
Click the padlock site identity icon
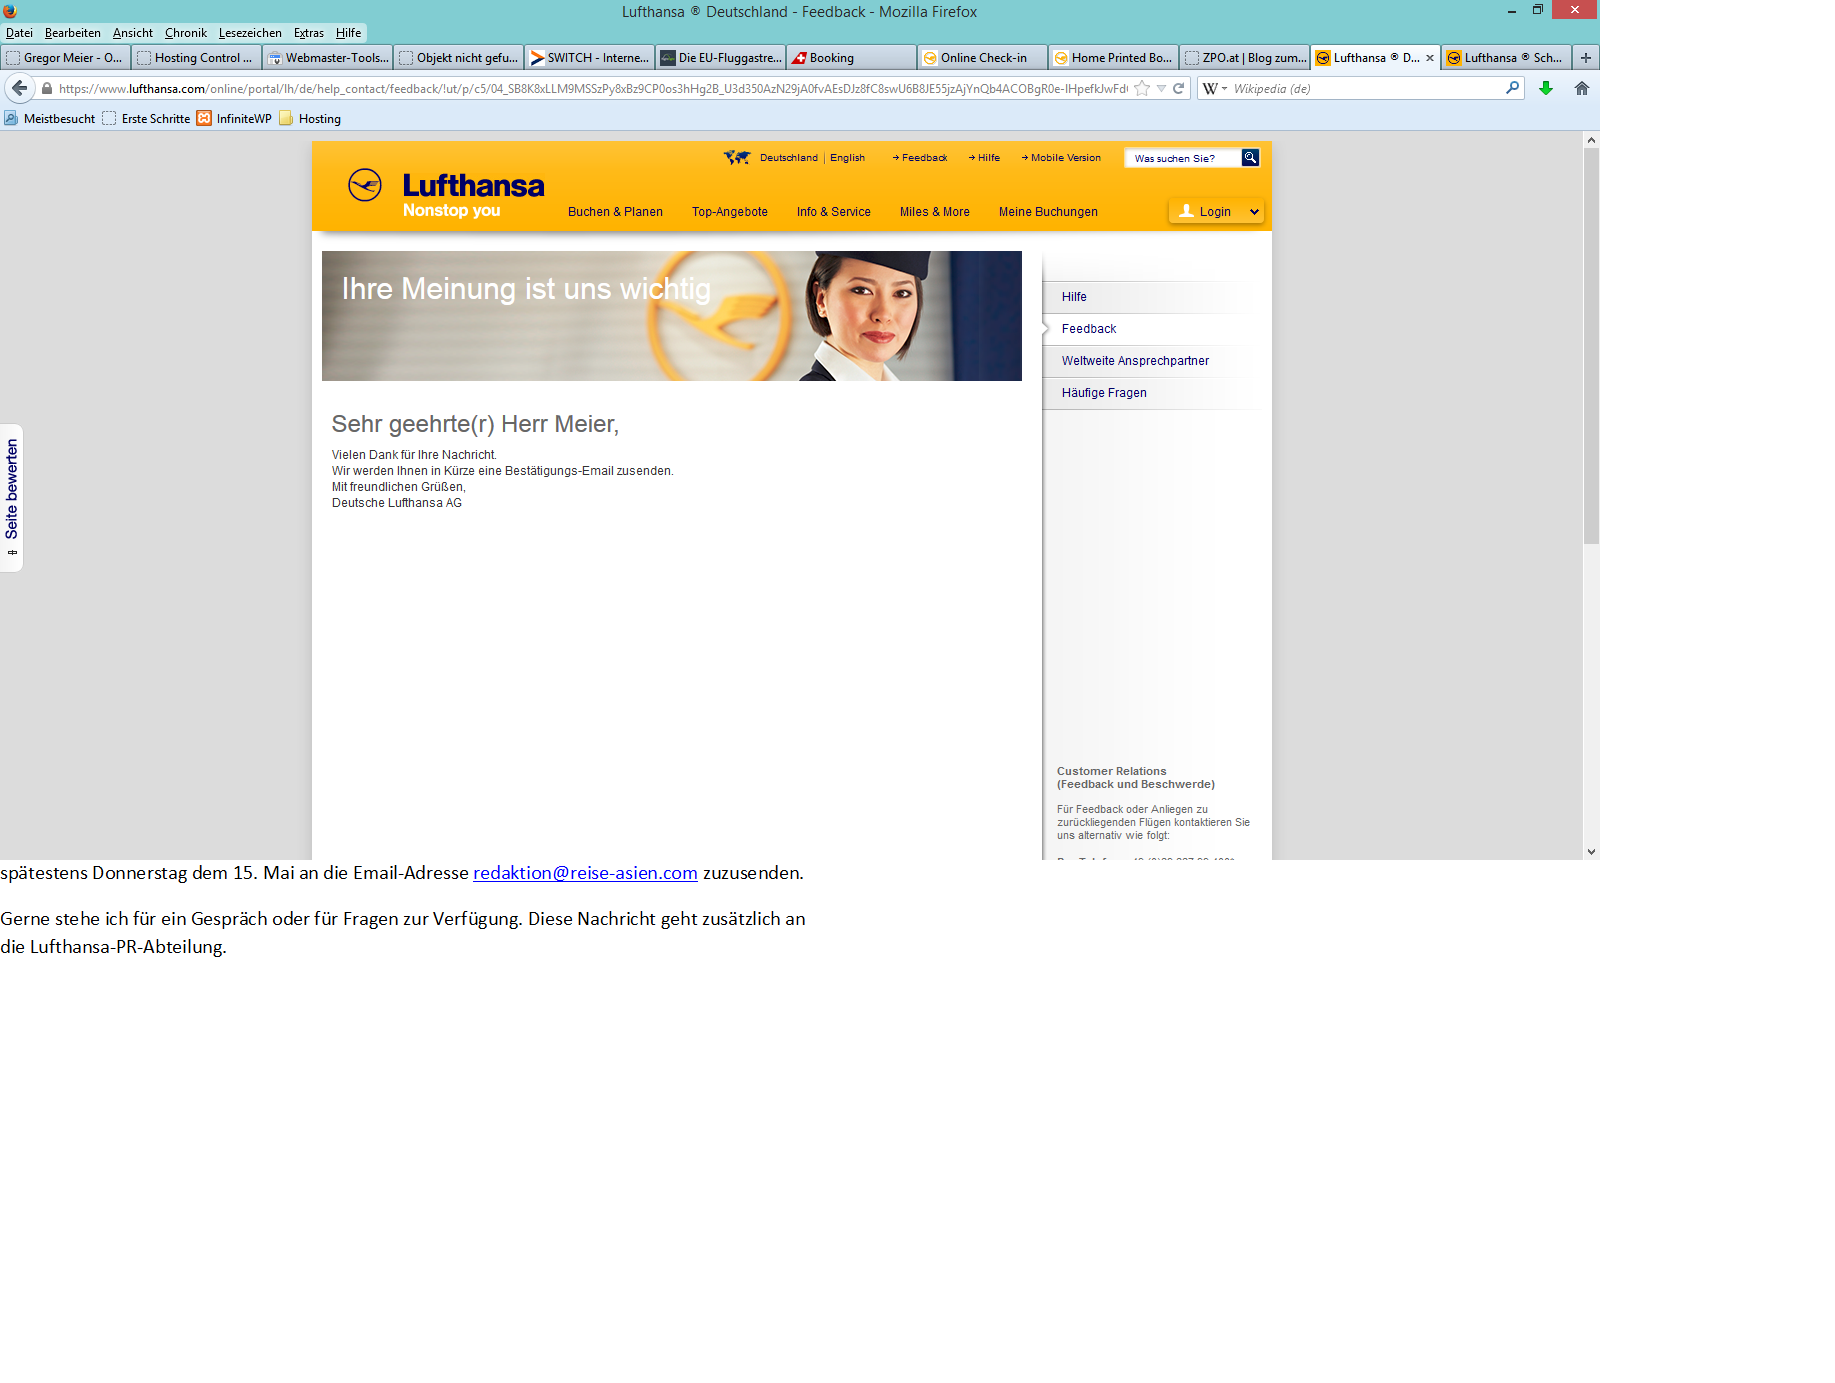click(x=47, y=88)
